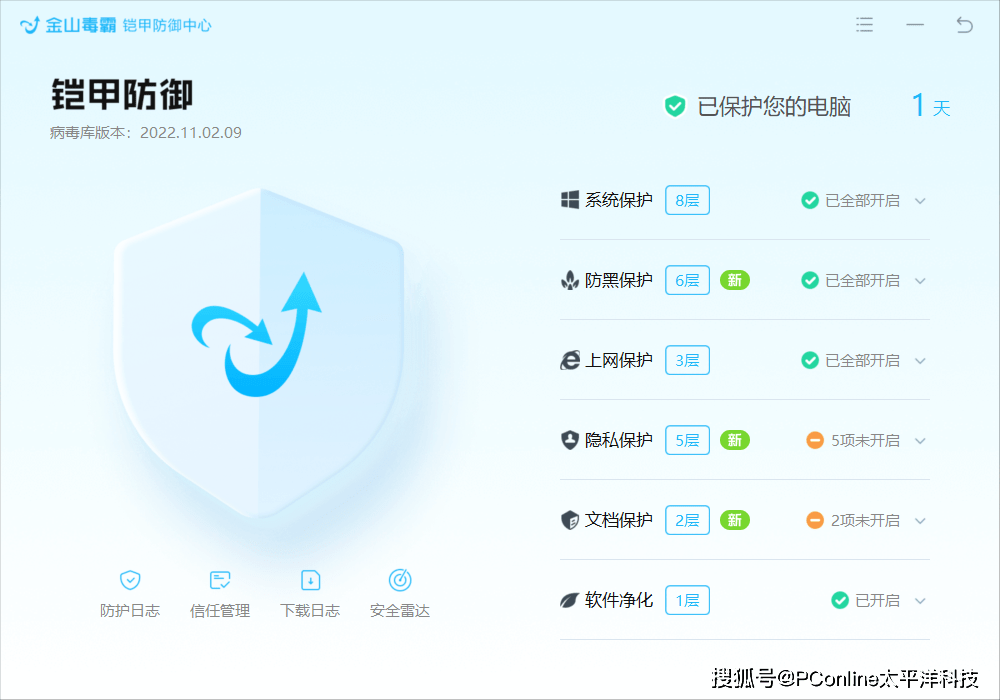Open the hamburger menu icon
The height and width of the screenshot is (700, 1000).
[864, 25]
